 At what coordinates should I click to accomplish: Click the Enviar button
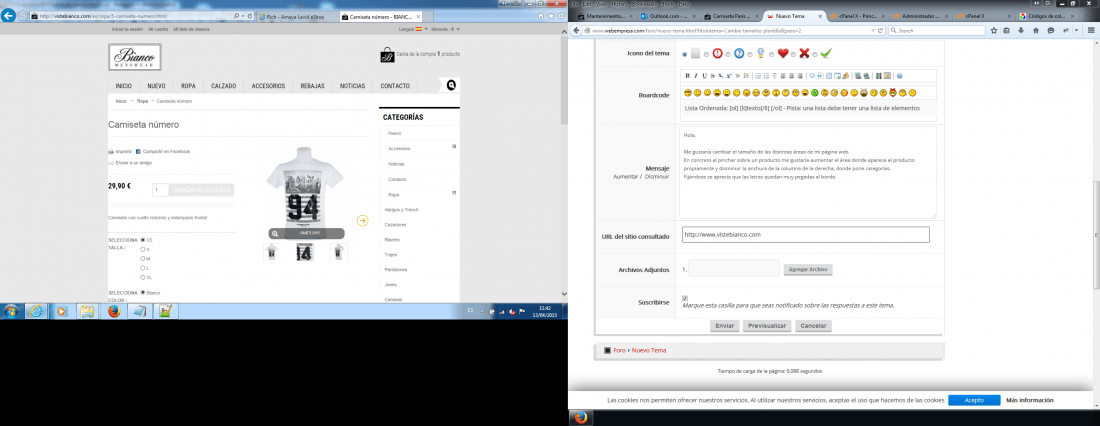click(725, 326)
